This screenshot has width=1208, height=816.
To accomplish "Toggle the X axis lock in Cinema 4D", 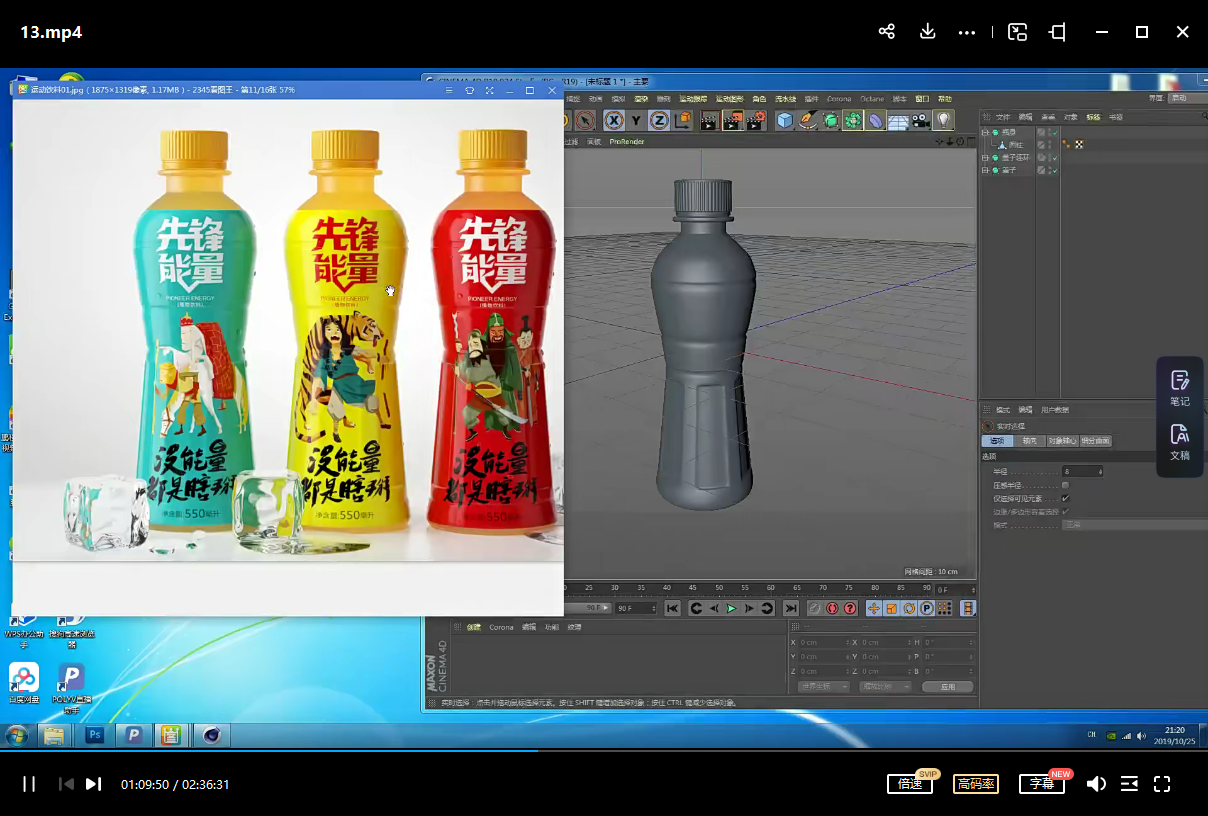I will click(x=614, y=120).
